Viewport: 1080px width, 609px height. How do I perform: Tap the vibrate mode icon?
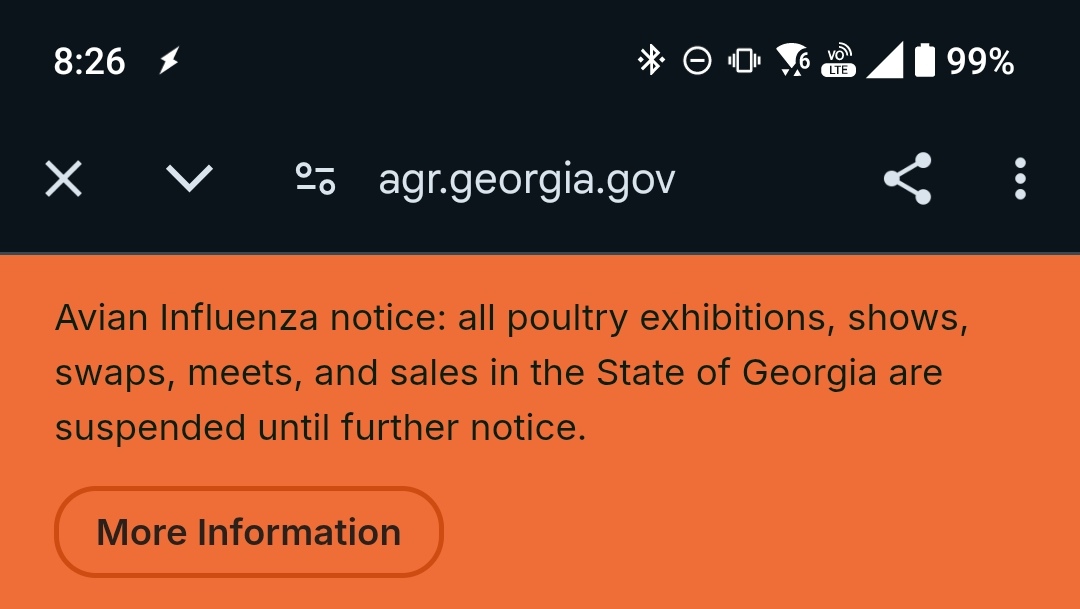[745, 61]
